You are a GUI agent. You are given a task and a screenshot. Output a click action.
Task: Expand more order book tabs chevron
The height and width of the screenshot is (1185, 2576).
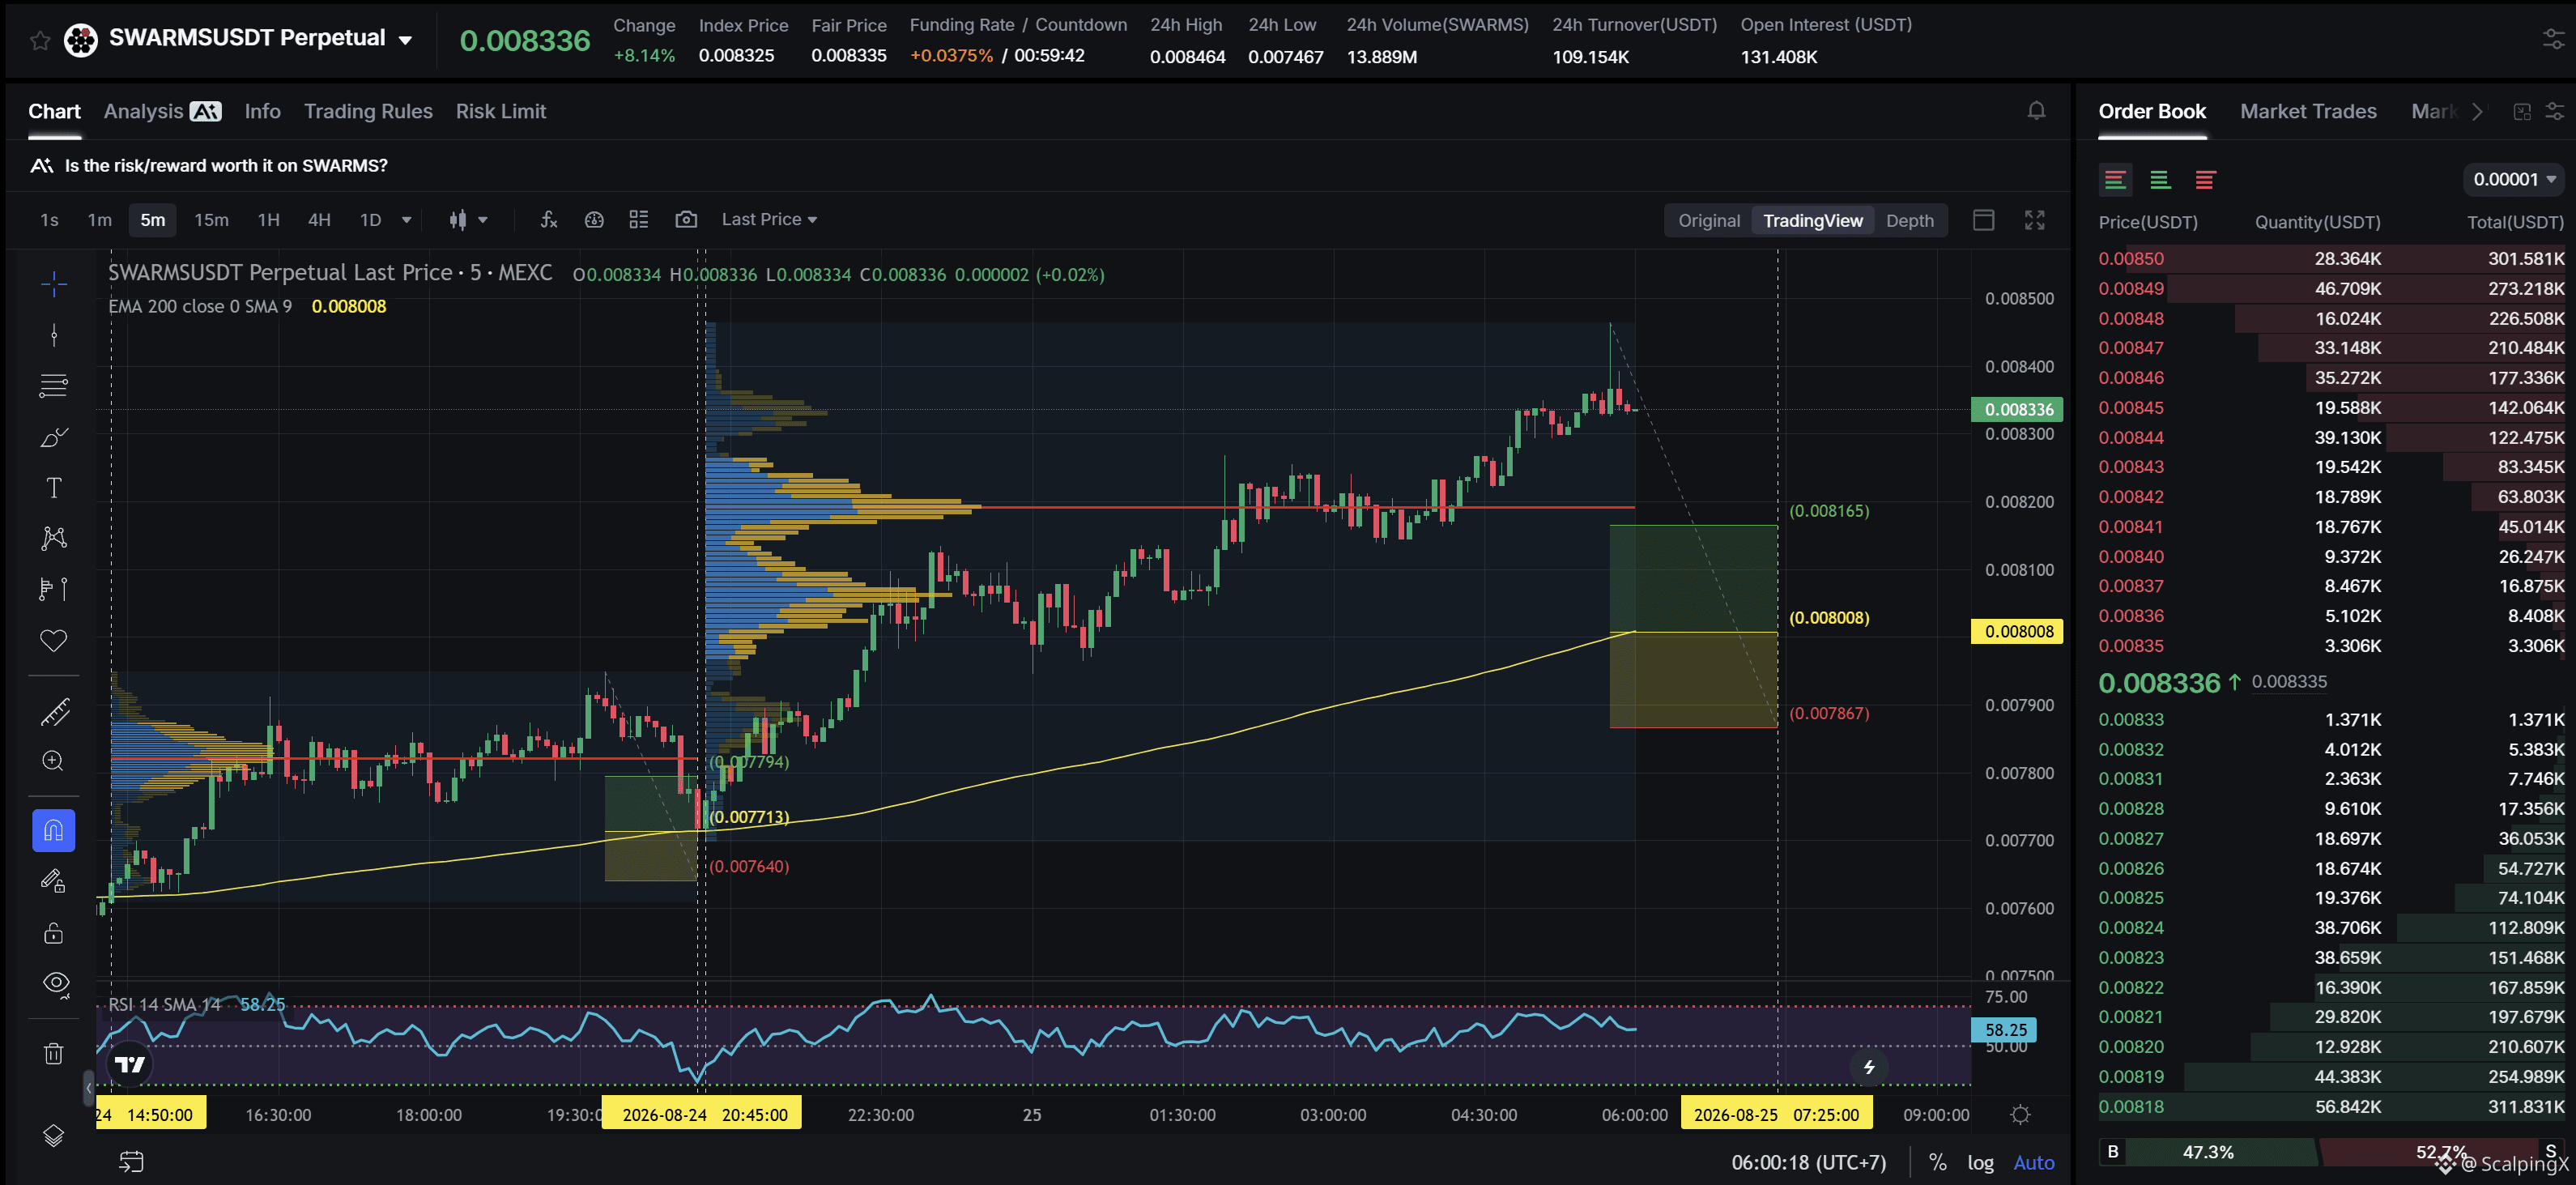coord(2477,111)
